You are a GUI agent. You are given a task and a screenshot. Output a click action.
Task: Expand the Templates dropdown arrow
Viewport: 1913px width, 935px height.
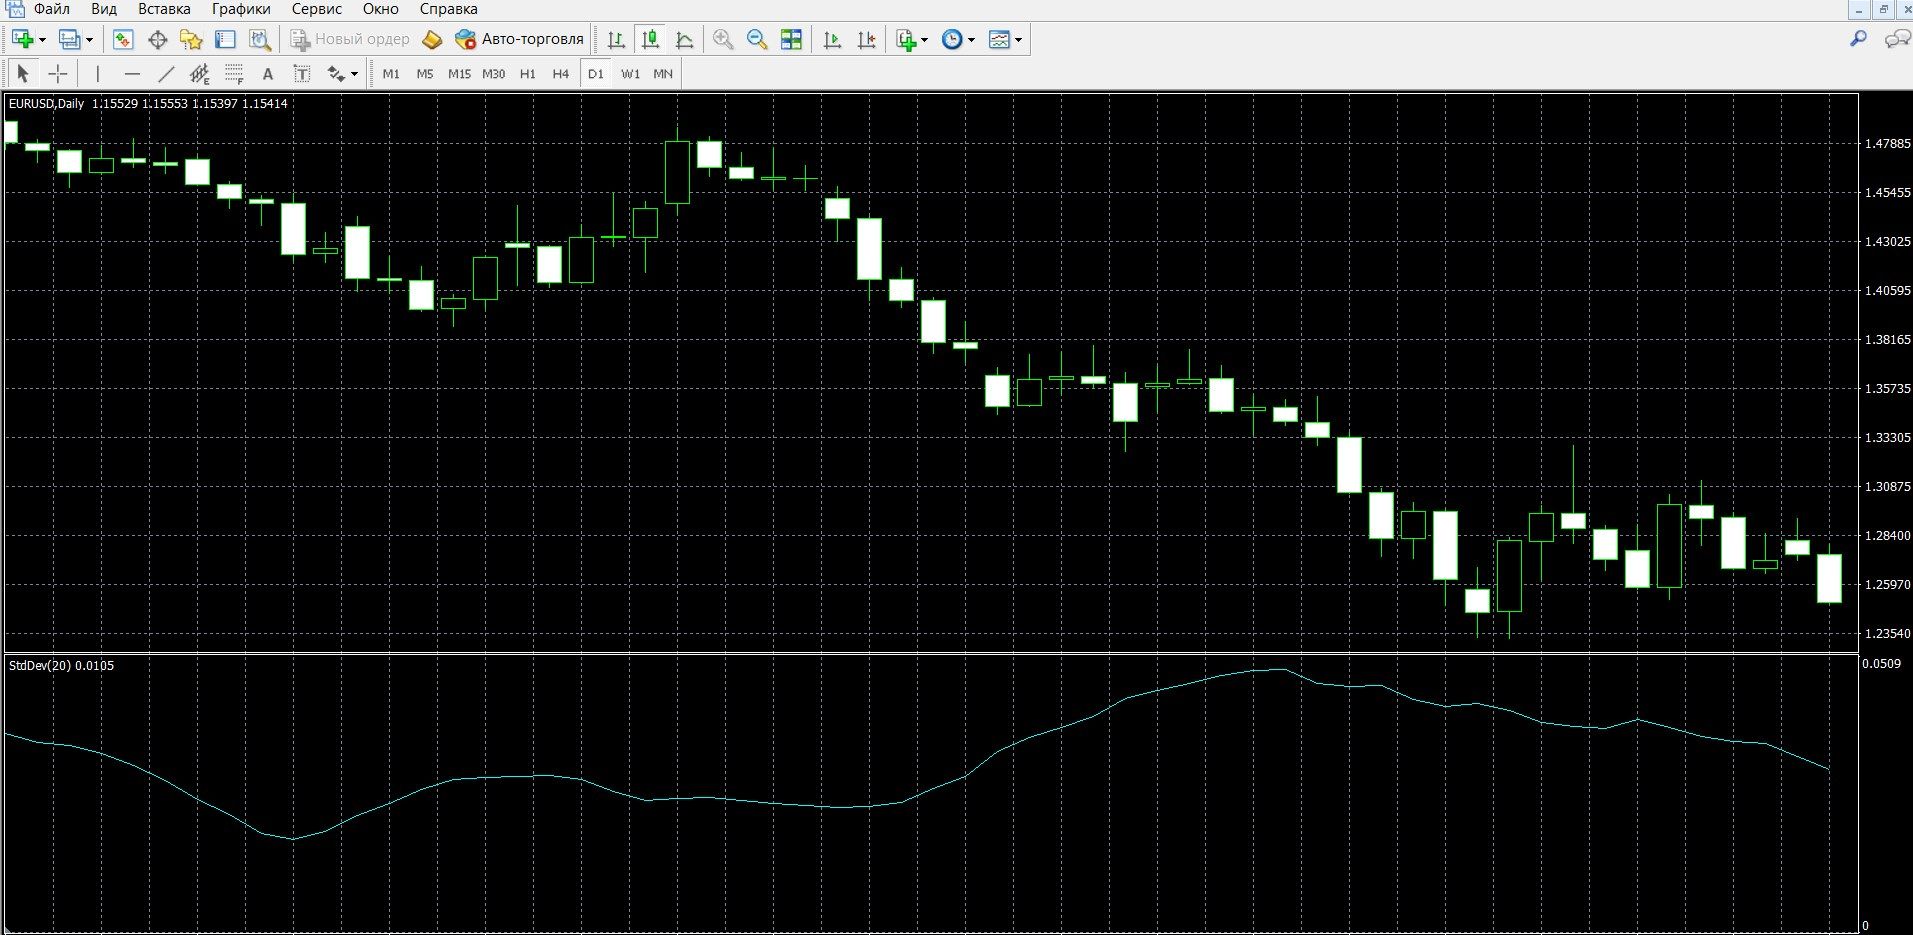pyautogui.click(x=1018, y=40)
